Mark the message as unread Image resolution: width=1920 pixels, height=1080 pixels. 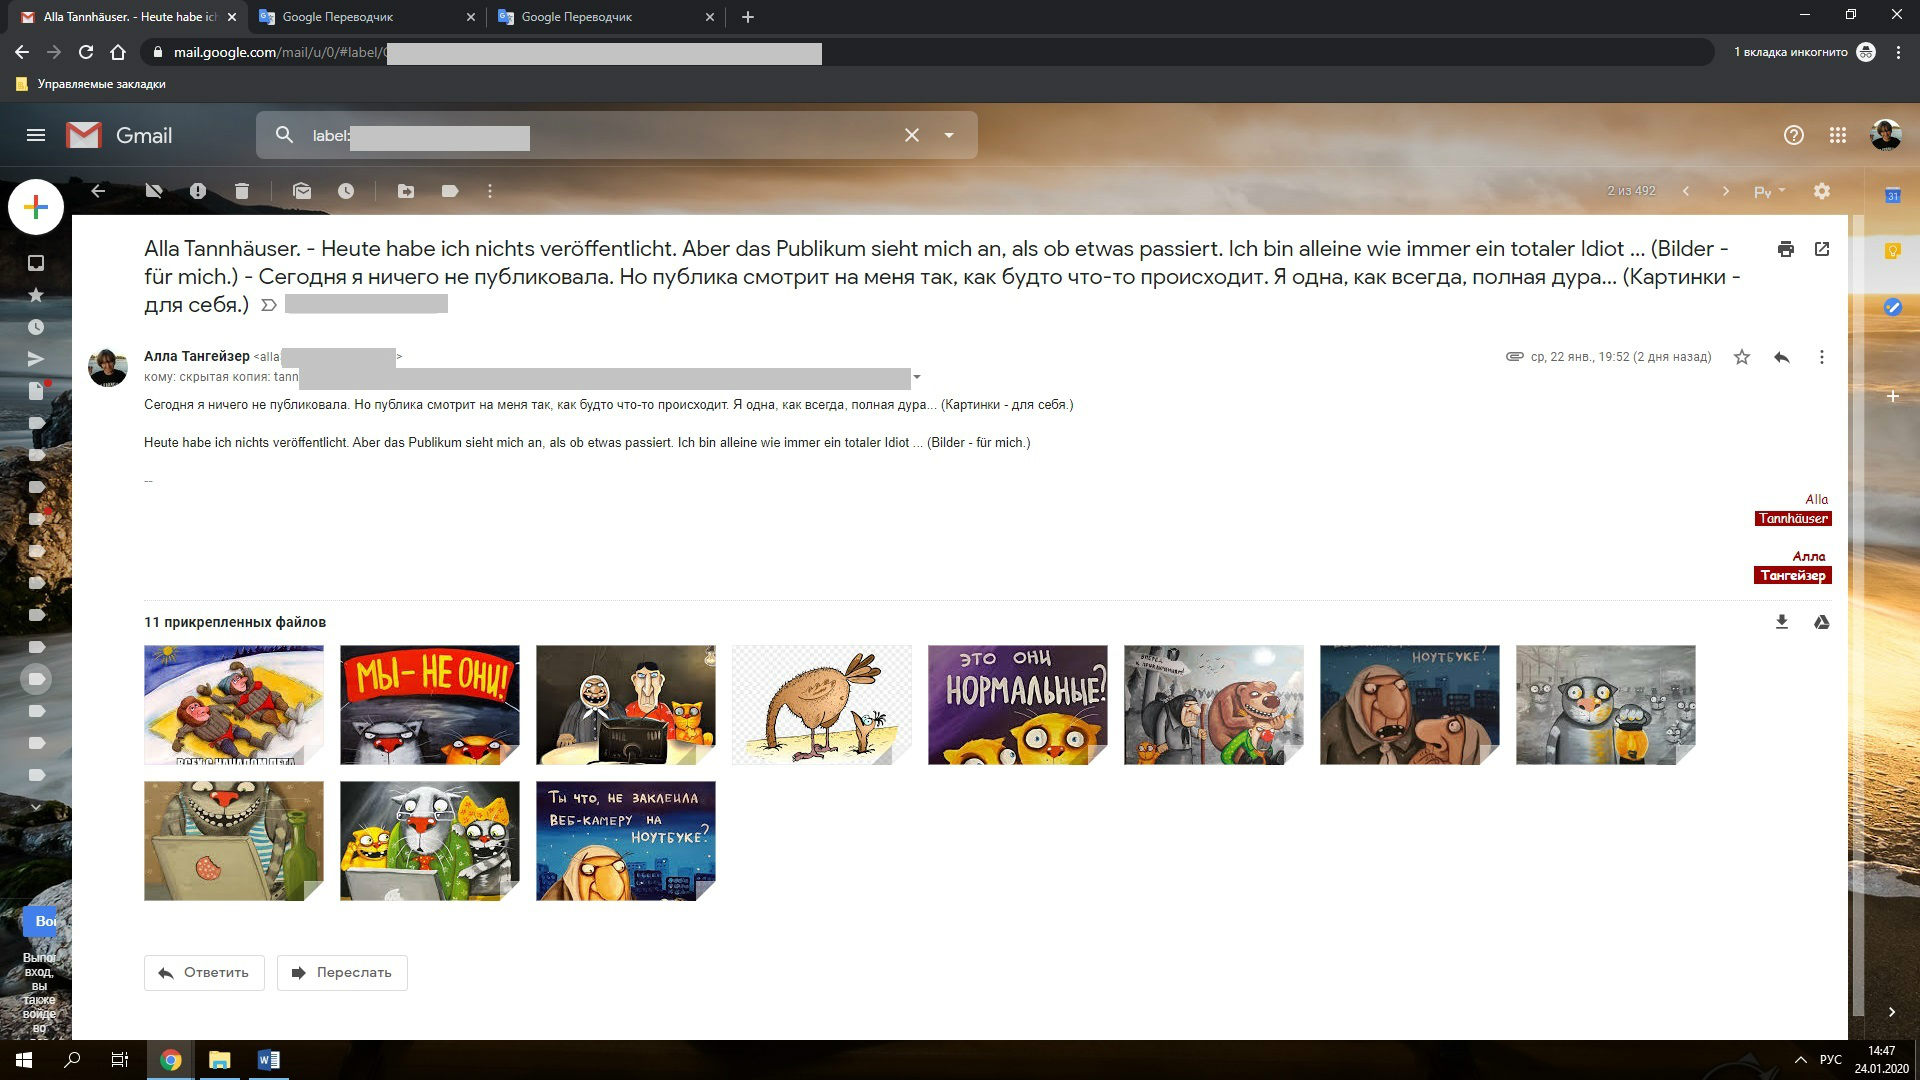click(x=302, y=191)
